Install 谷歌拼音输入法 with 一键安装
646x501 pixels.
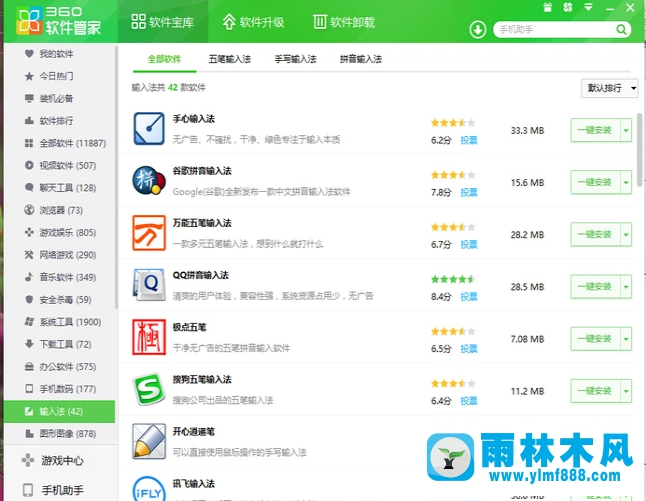595,182
